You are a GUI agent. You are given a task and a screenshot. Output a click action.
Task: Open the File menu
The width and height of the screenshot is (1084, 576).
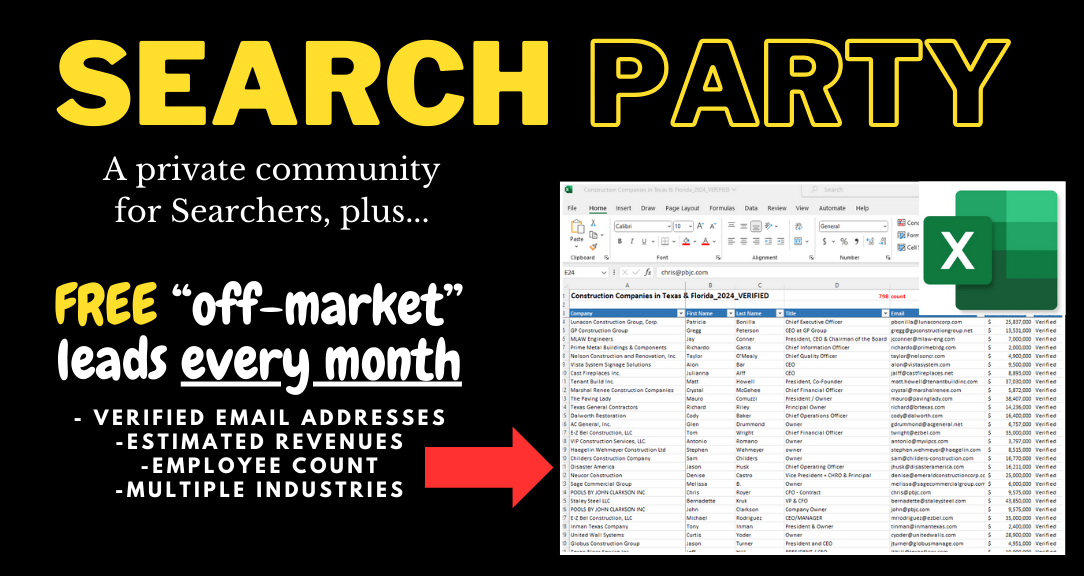coord(572,208)
